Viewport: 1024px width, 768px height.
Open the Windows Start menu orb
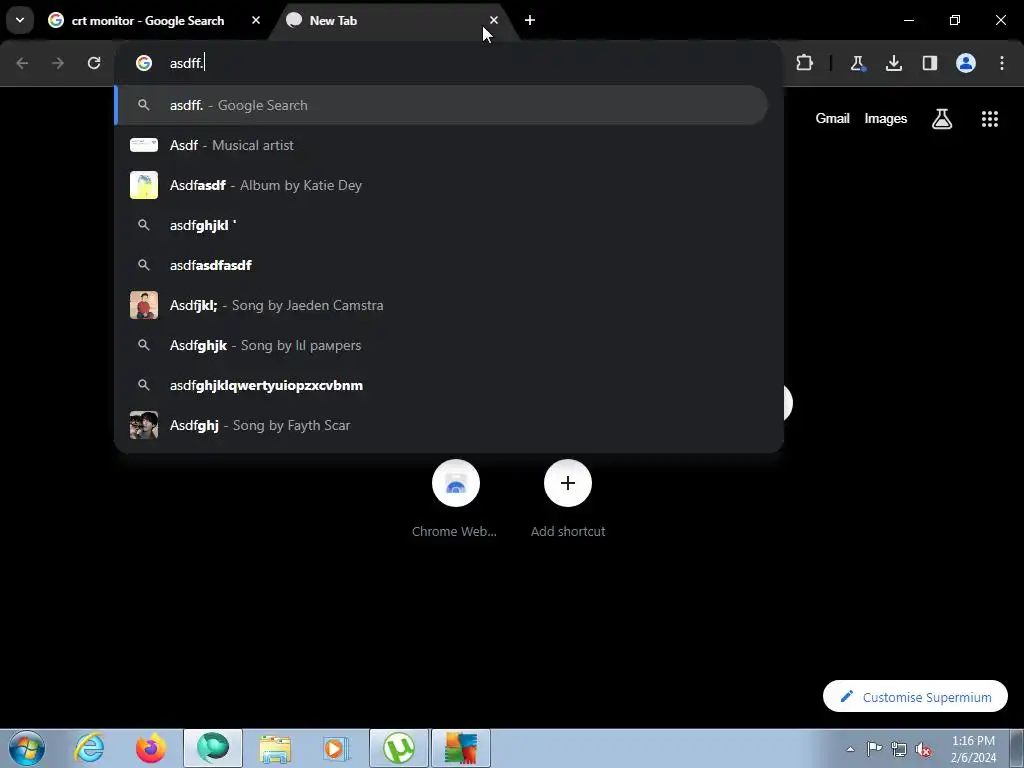point(27,748)
